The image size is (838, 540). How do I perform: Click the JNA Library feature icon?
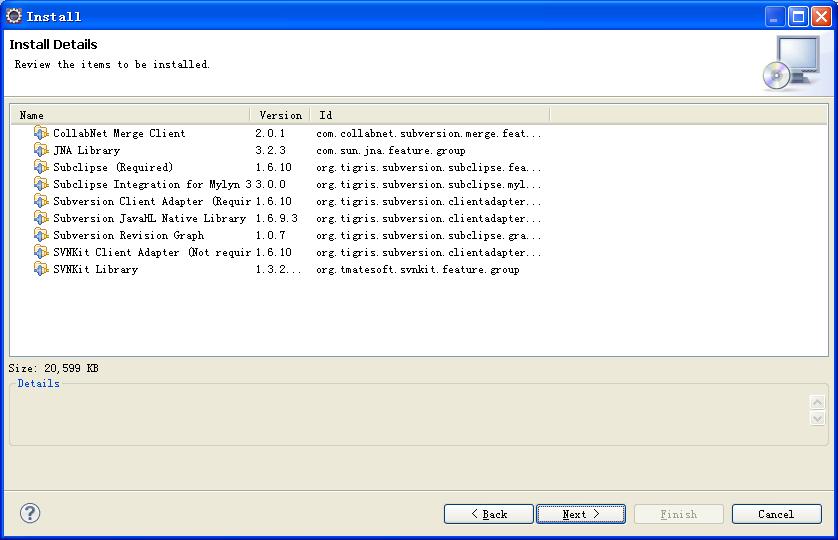point(41,150)
